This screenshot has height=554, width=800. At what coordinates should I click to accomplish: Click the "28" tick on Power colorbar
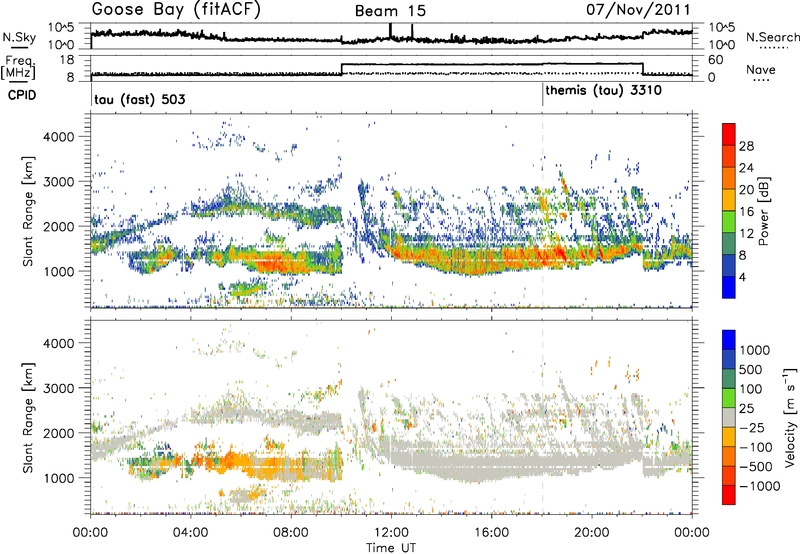[746, 146]
